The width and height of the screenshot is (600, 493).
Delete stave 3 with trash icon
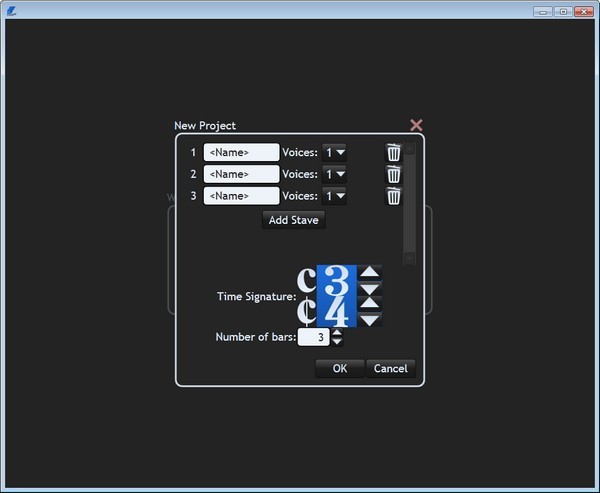point(394,196)
